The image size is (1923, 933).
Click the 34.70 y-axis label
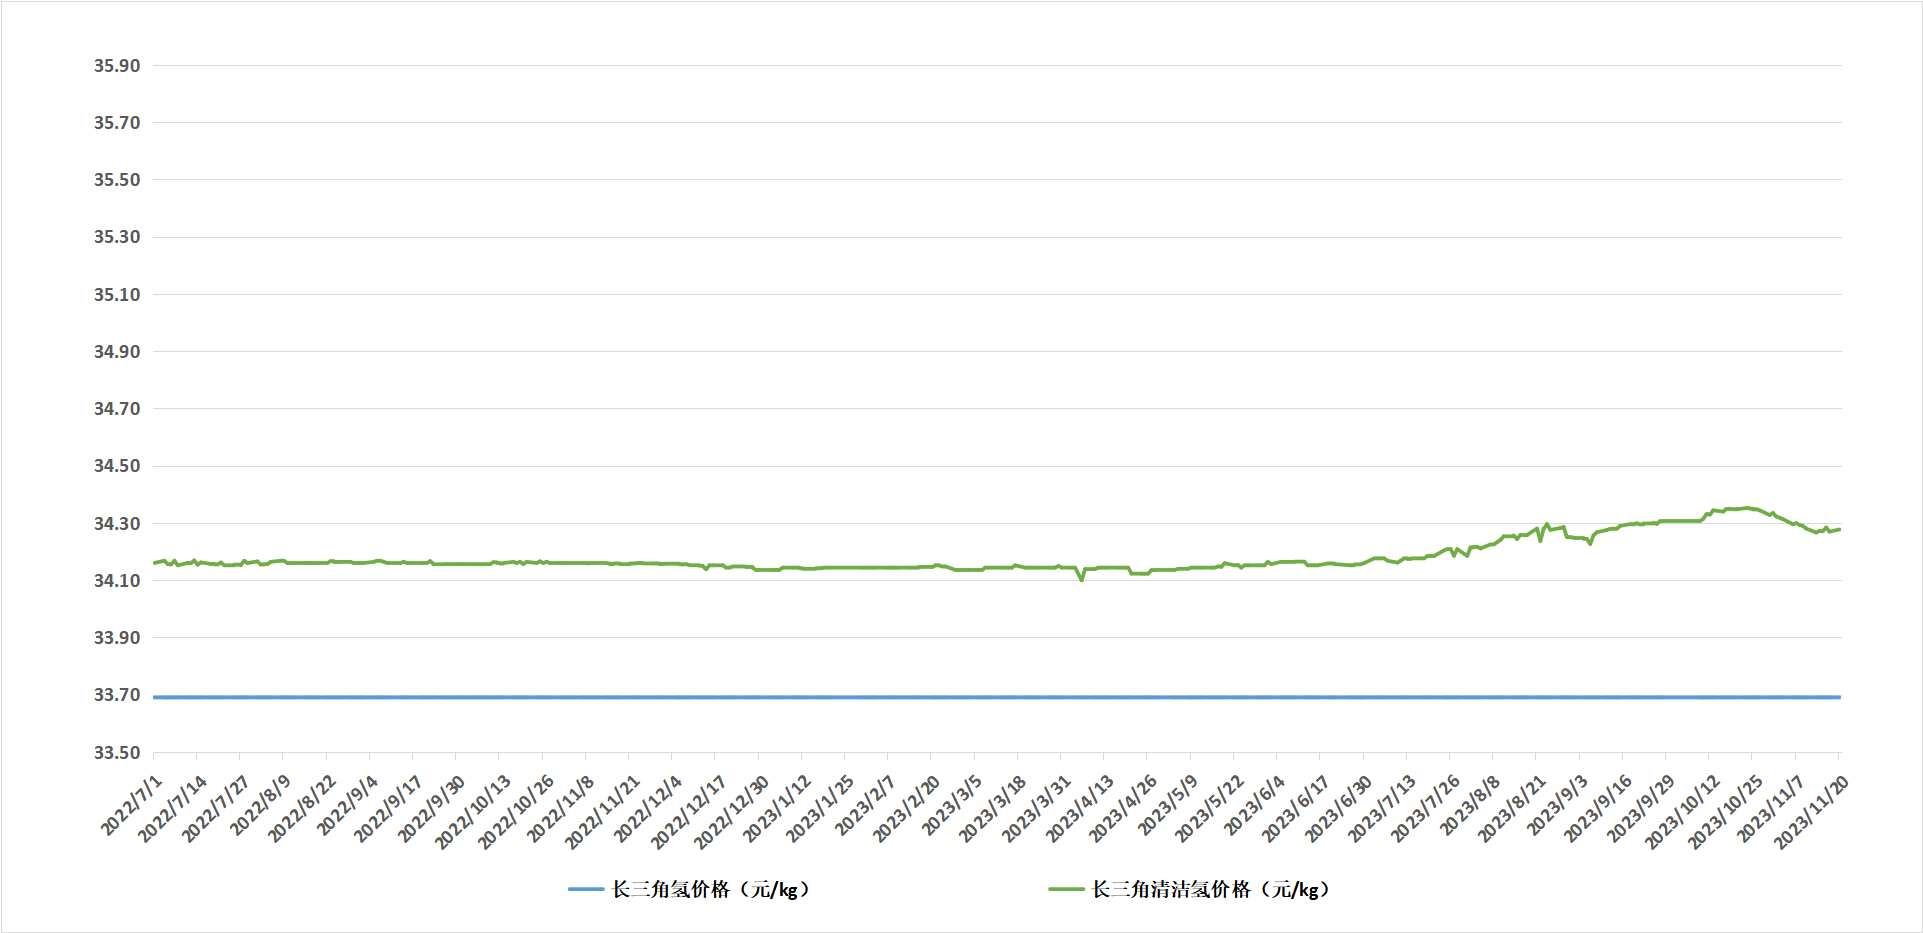click(x=117, y=409)
